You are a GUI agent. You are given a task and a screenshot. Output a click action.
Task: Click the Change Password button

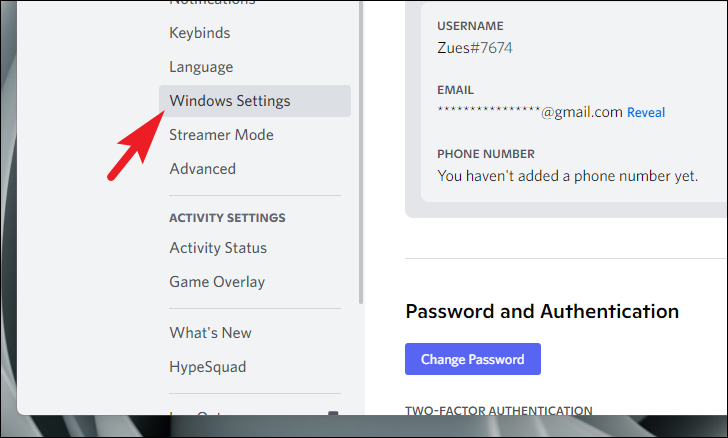tap(473, 359)
